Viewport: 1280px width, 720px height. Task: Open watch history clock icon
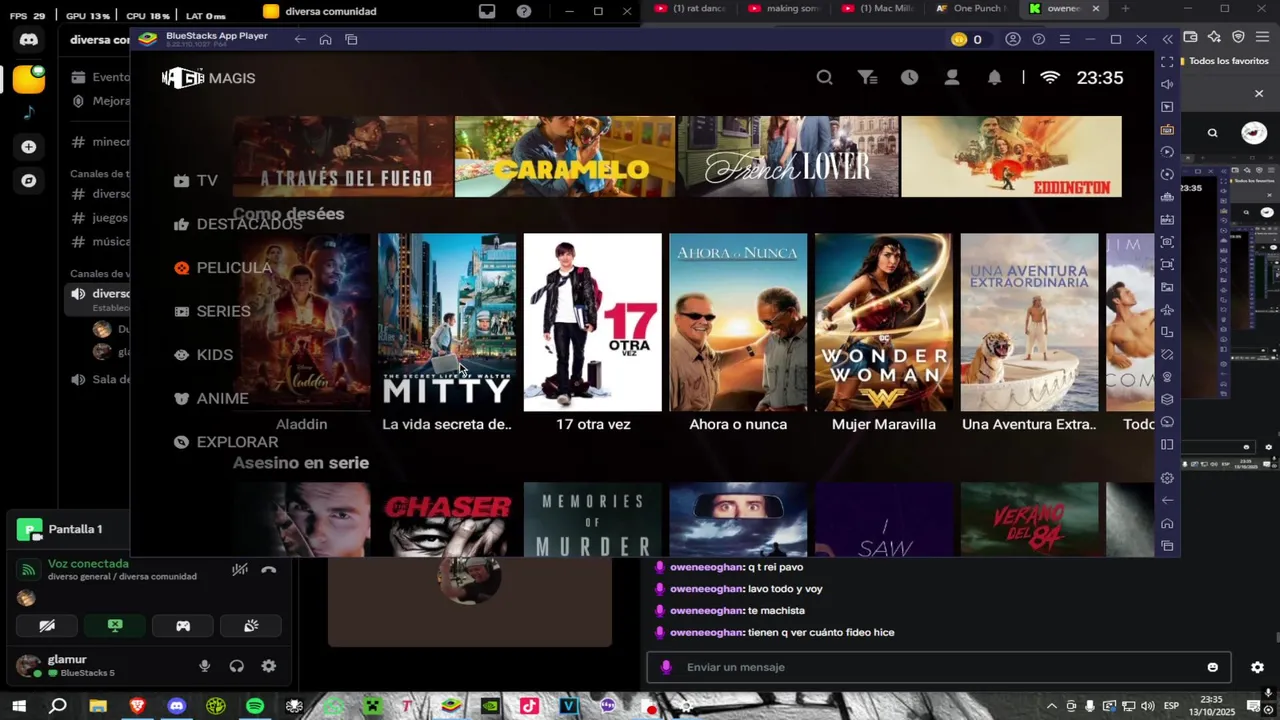coord(909,77)
